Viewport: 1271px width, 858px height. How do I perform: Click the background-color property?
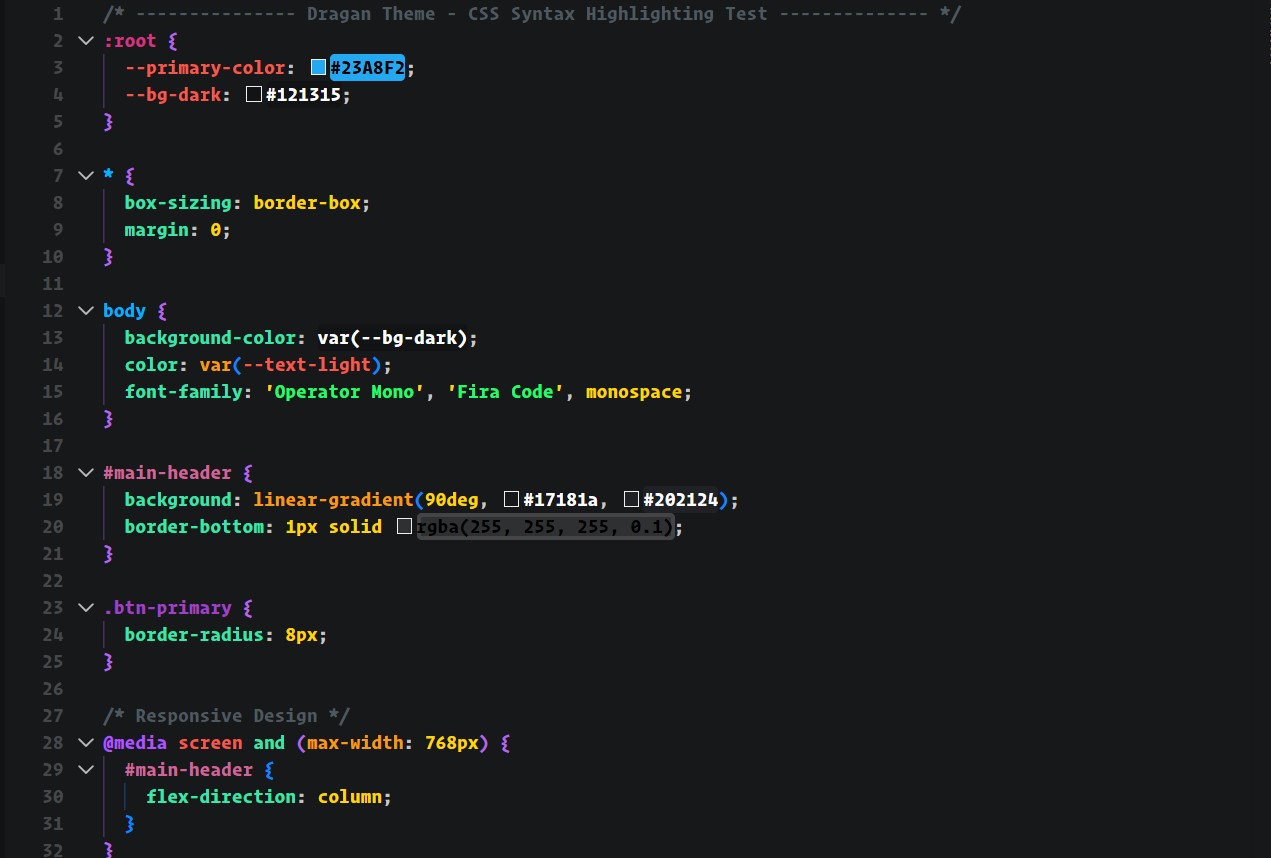(210, 338)
